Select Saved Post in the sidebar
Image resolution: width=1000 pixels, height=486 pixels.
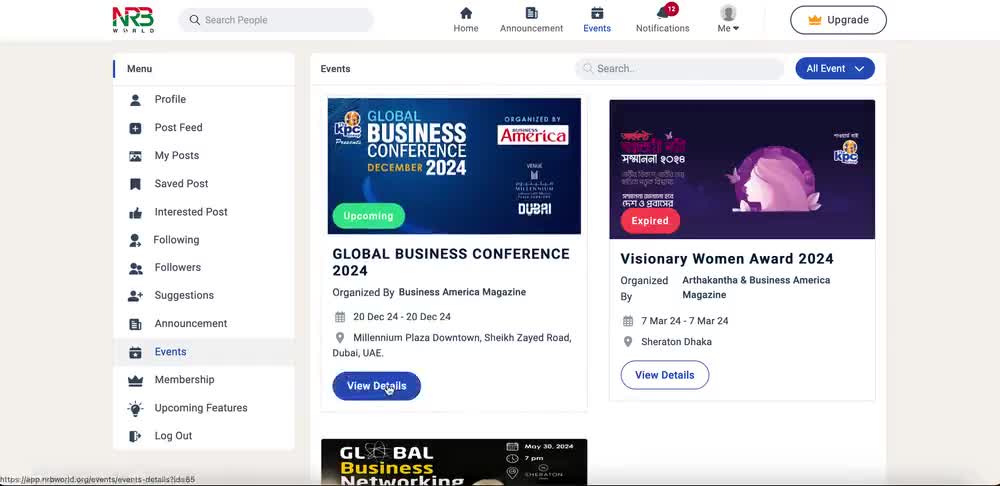(181, 184)
